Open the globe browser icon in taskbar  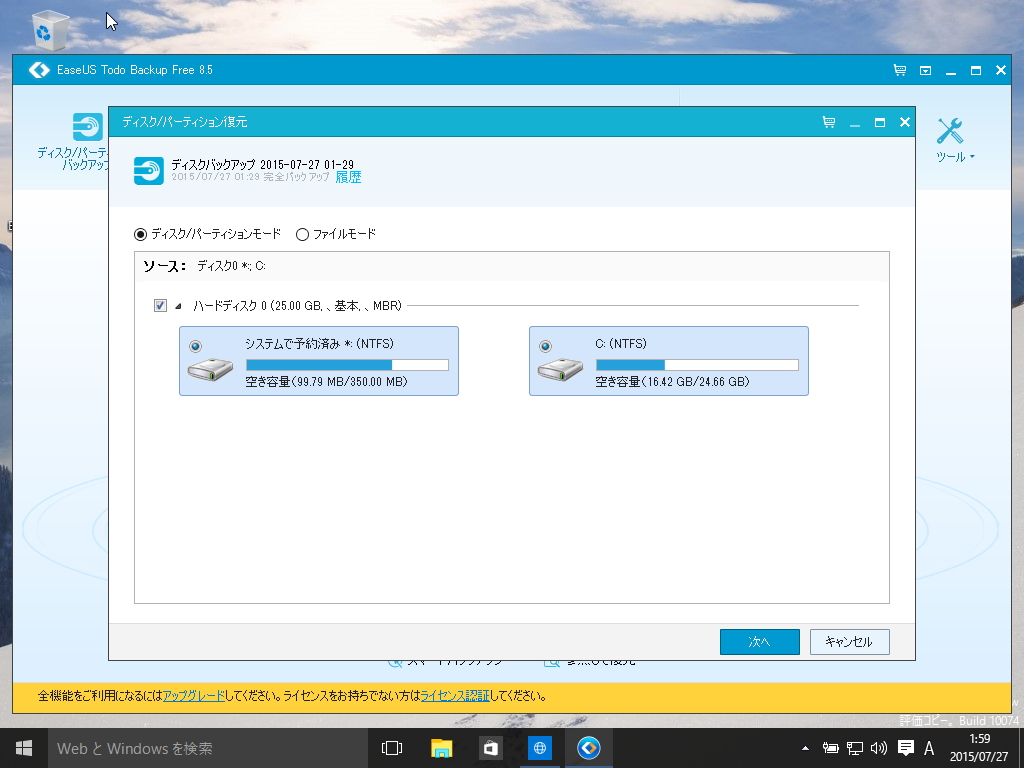(539, 748)
